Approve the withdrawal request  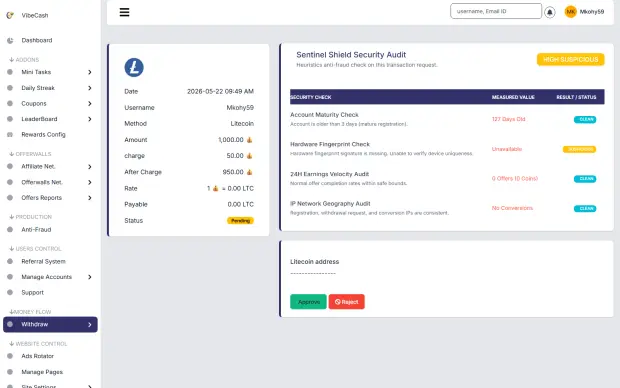point(308,302)
